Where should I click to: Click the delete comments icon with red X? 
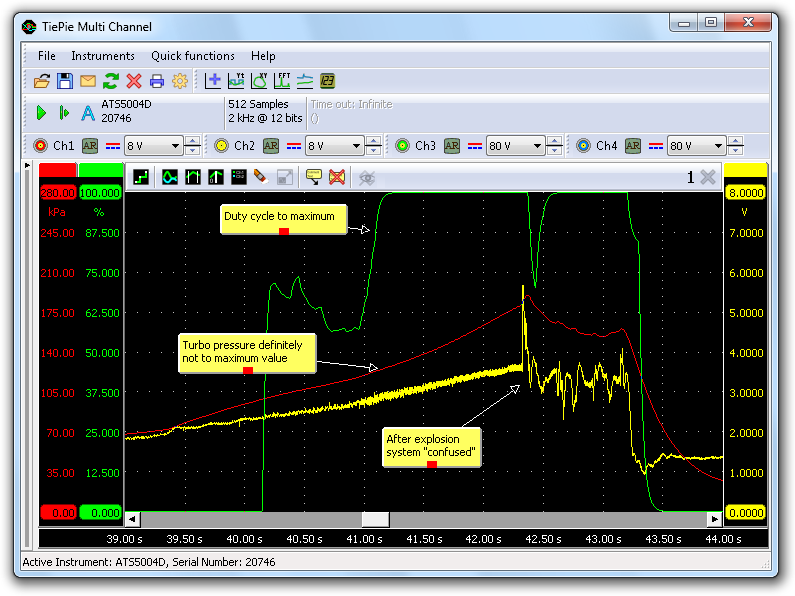pyautogui.click(x=337, y=177)
